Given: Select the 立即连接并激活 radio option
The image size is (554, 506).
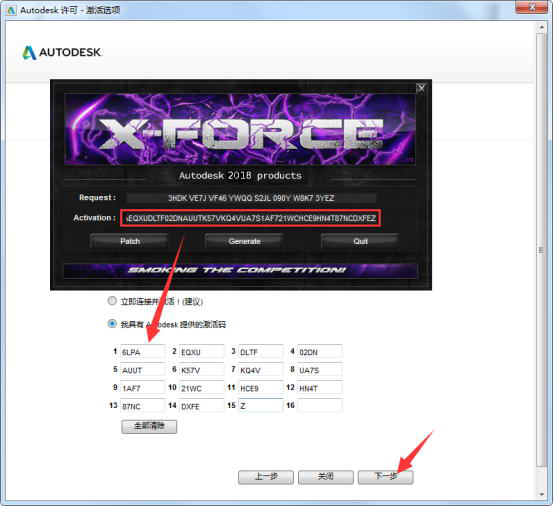Looking at the screenshot, I should click(112, 301).
